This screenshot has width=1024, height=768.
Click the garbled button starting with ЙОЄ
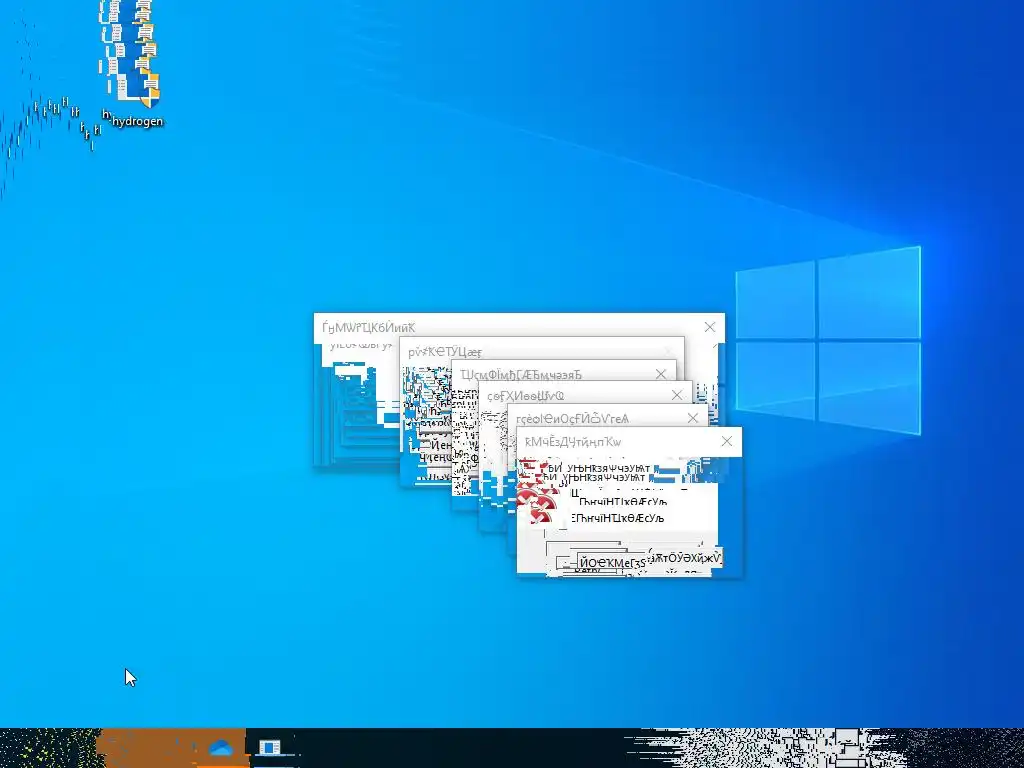tap(613, 562)
